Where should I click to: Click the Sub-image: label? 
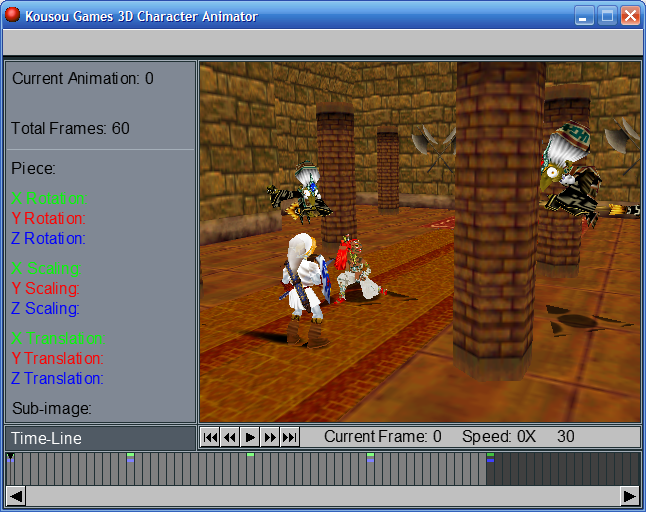pyautogui.click(x=52, y=409)
